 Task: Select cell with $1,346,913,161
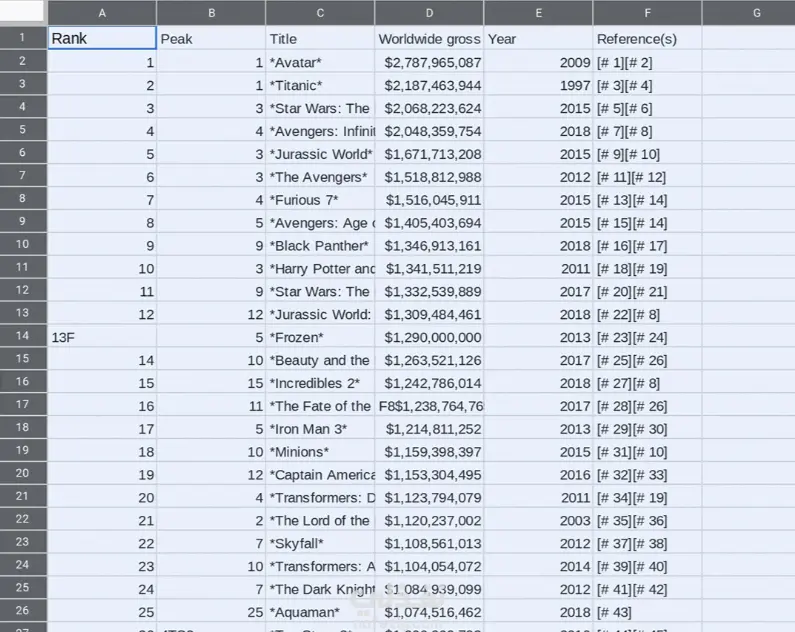tap(429, 245)
